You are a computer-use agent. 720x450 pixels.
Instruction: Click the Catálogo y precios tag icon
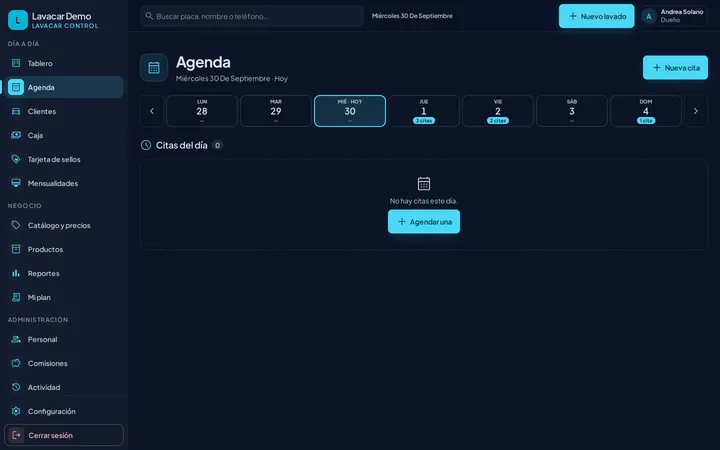tap(16, 225)
